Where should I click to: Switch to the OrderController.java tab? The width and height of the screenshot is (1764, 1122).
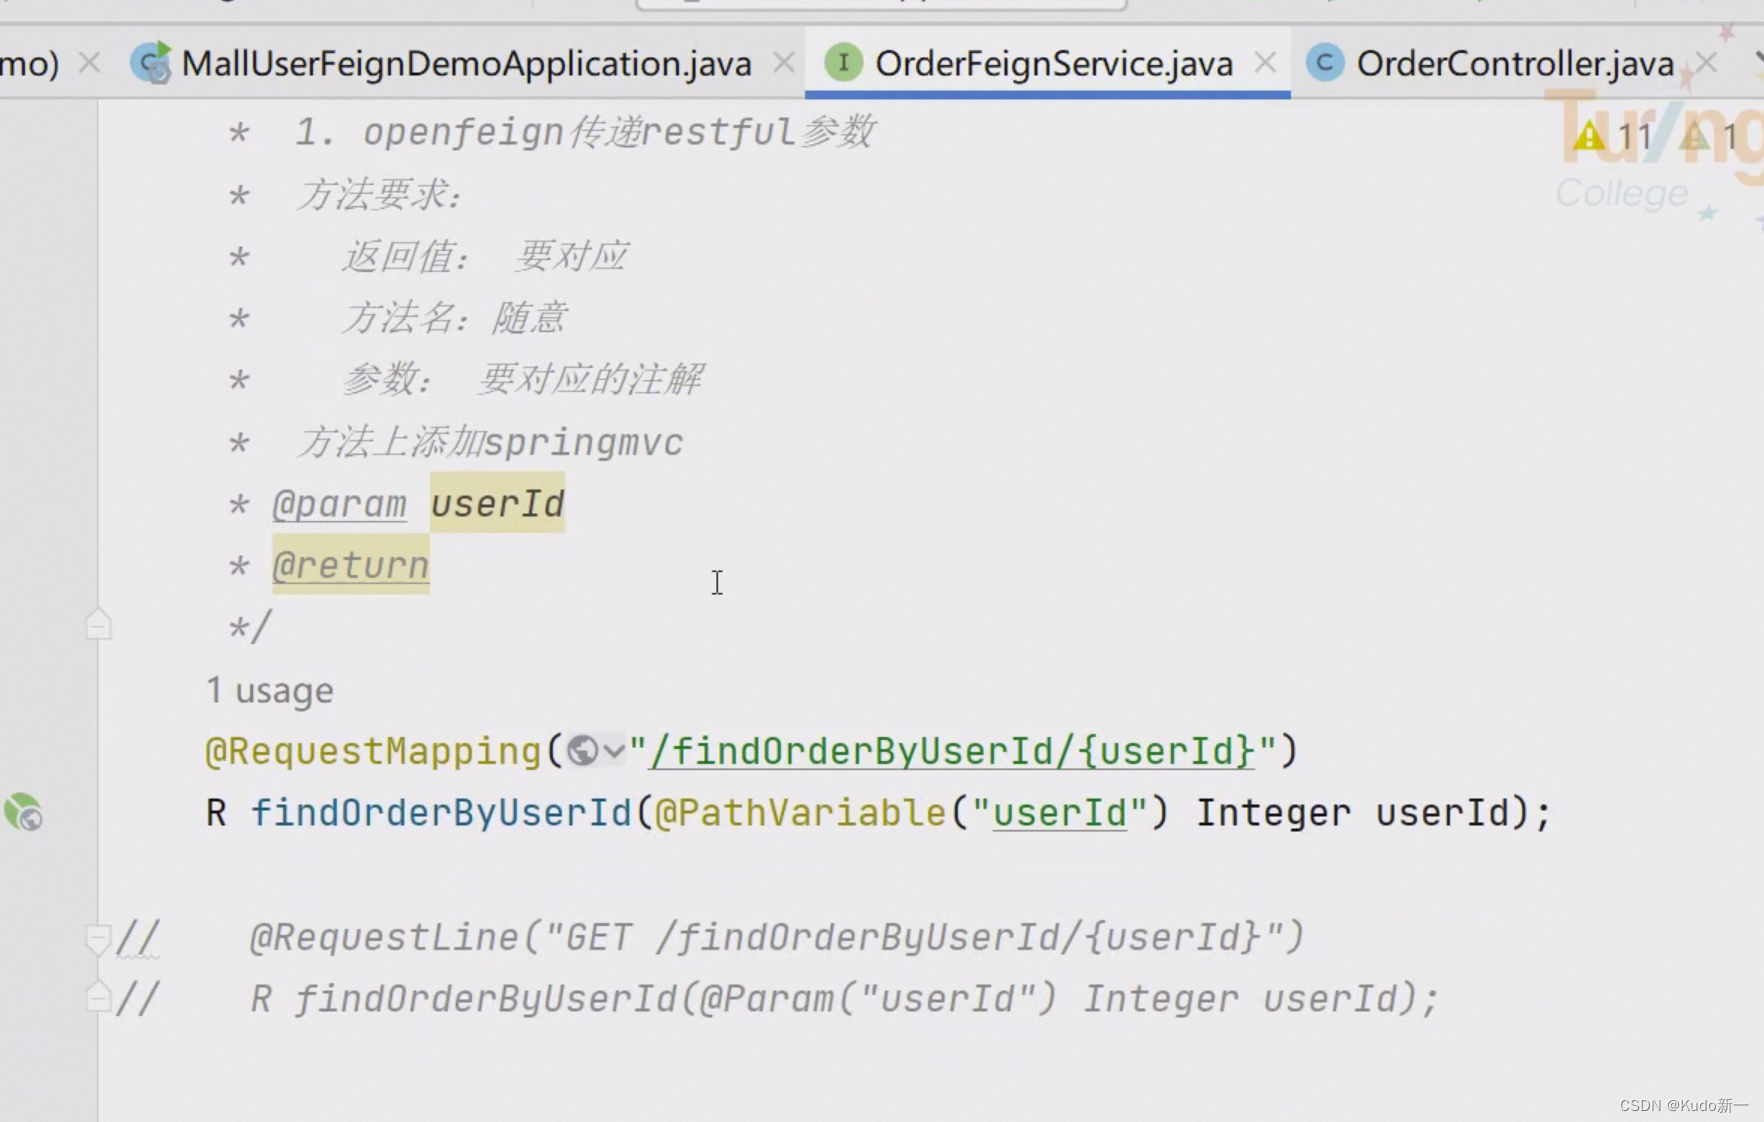coord(1515,62)
